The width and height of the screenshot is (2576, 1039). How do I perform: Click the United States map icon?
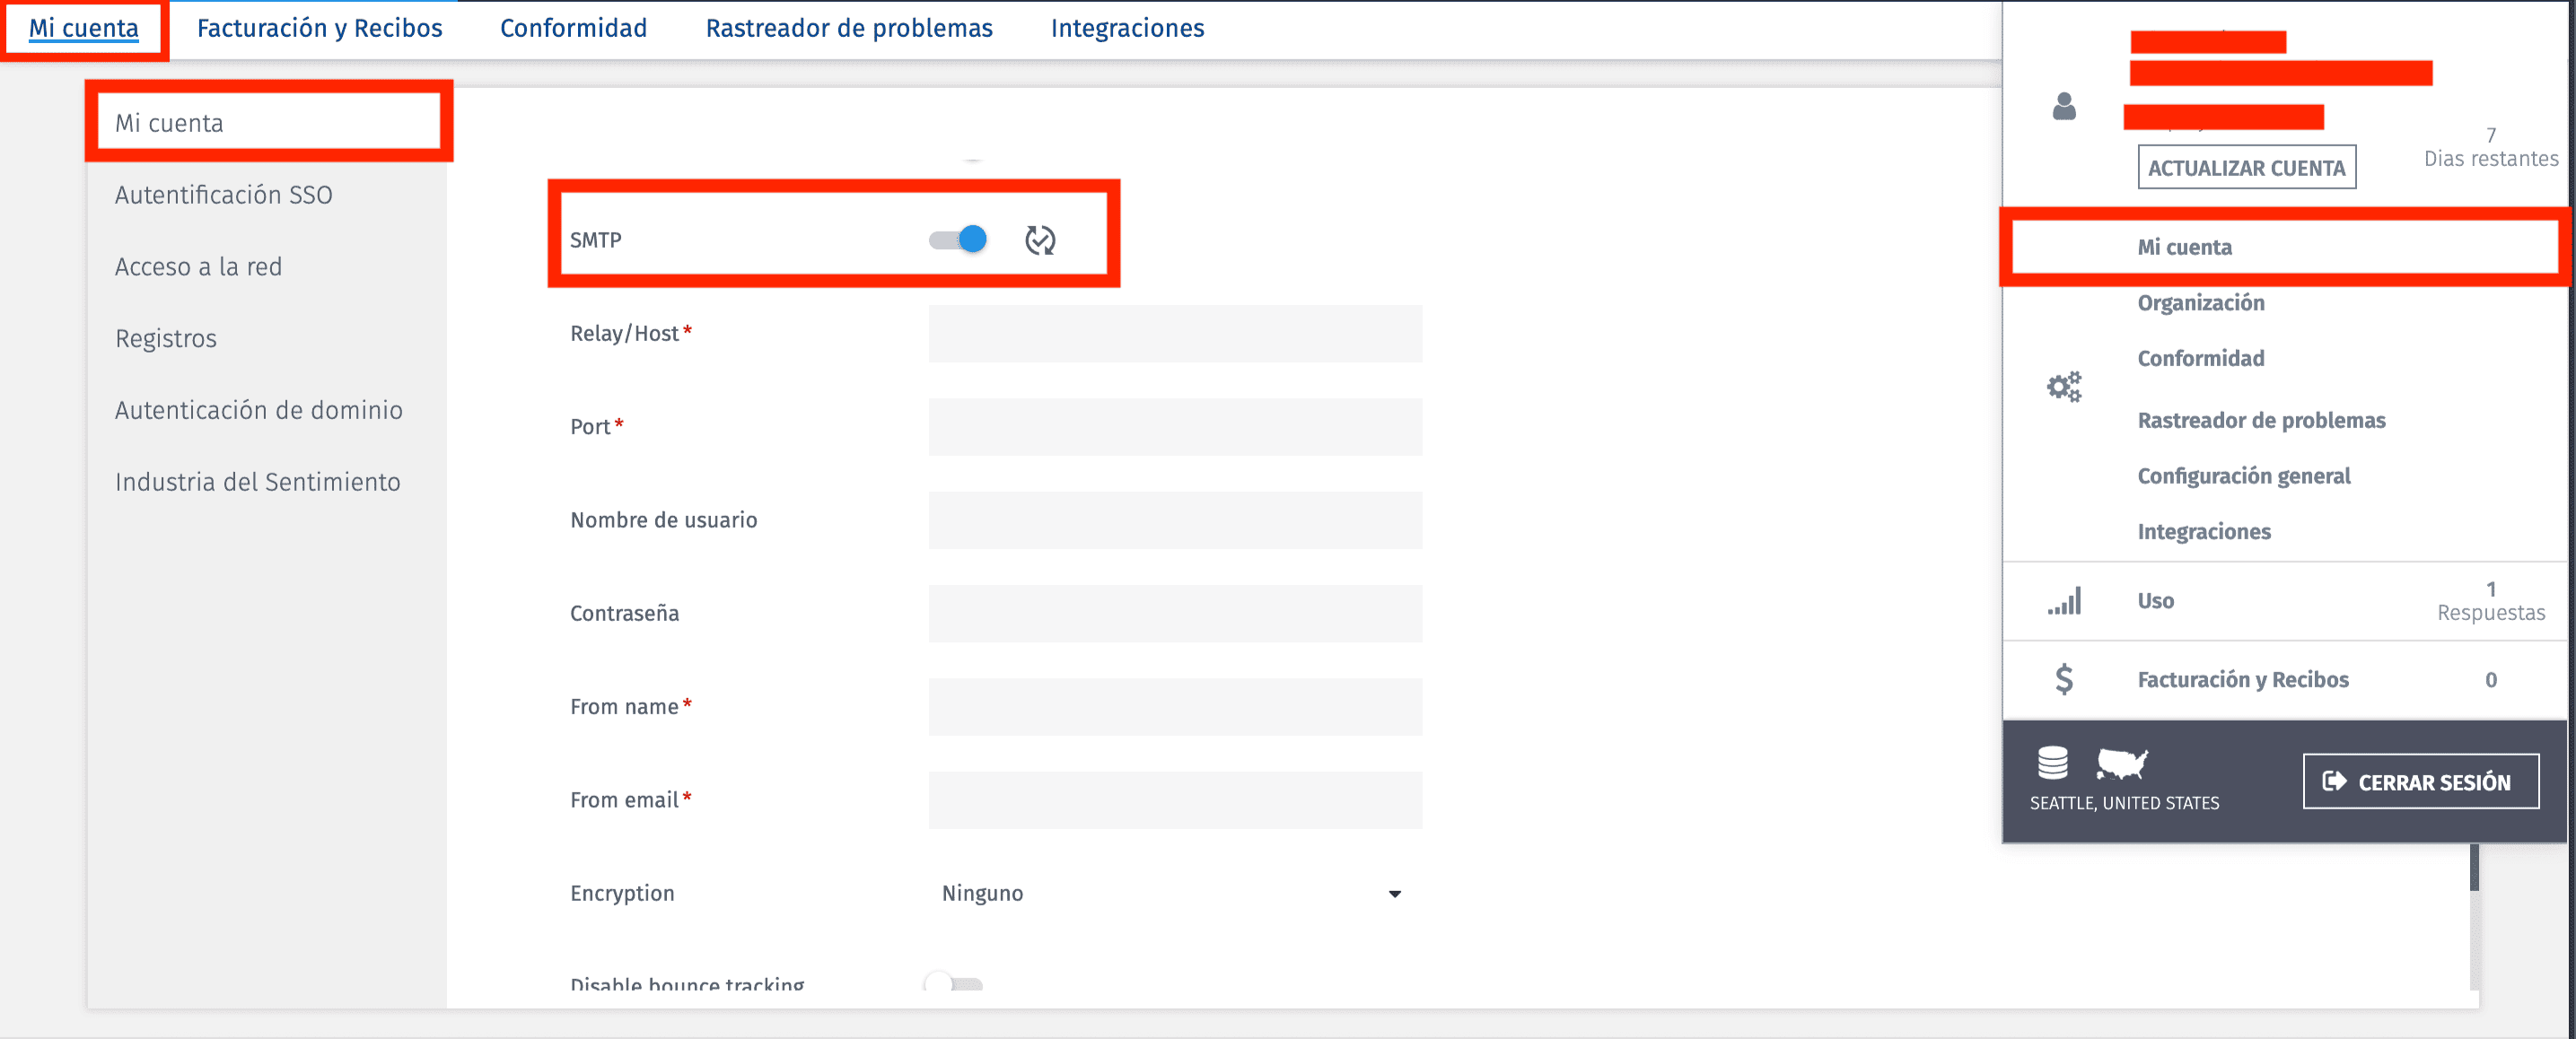(2120, 765)
